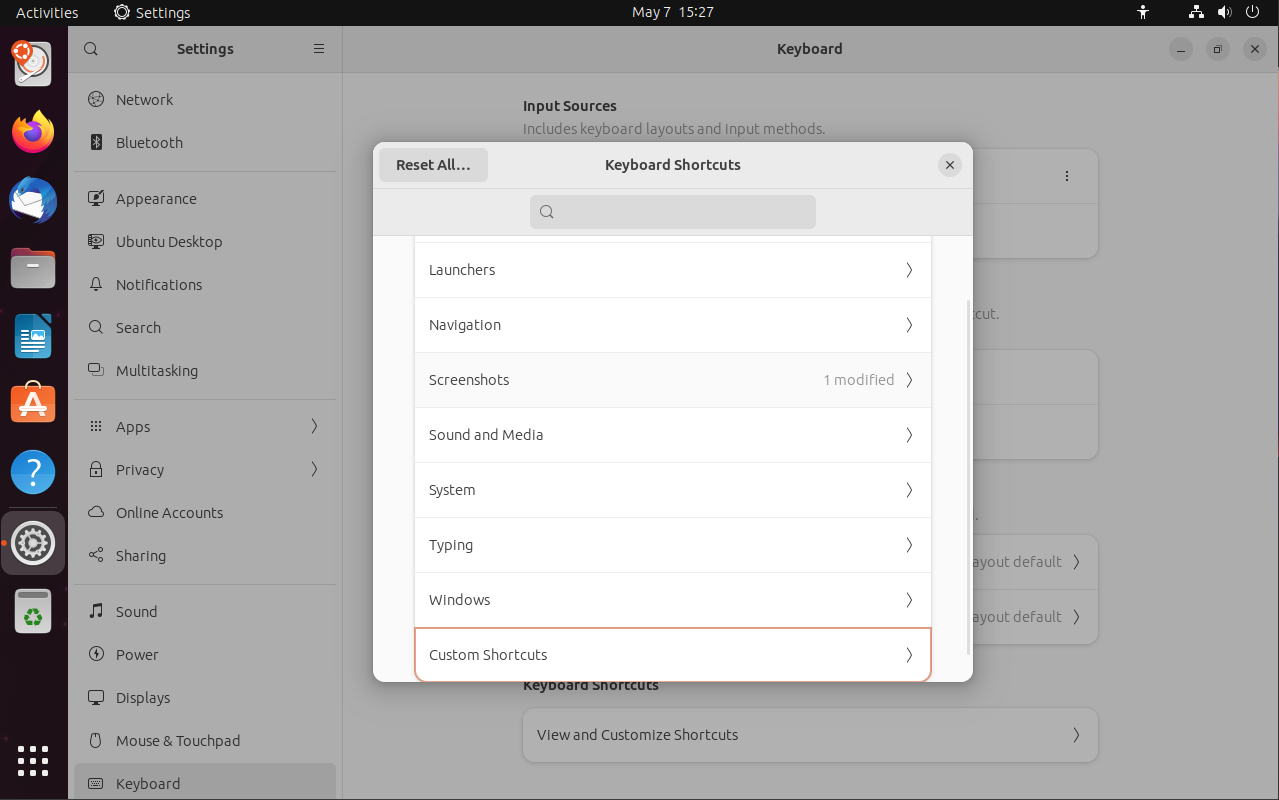Open Ubuntu Software from the dock

pos(33,404)
